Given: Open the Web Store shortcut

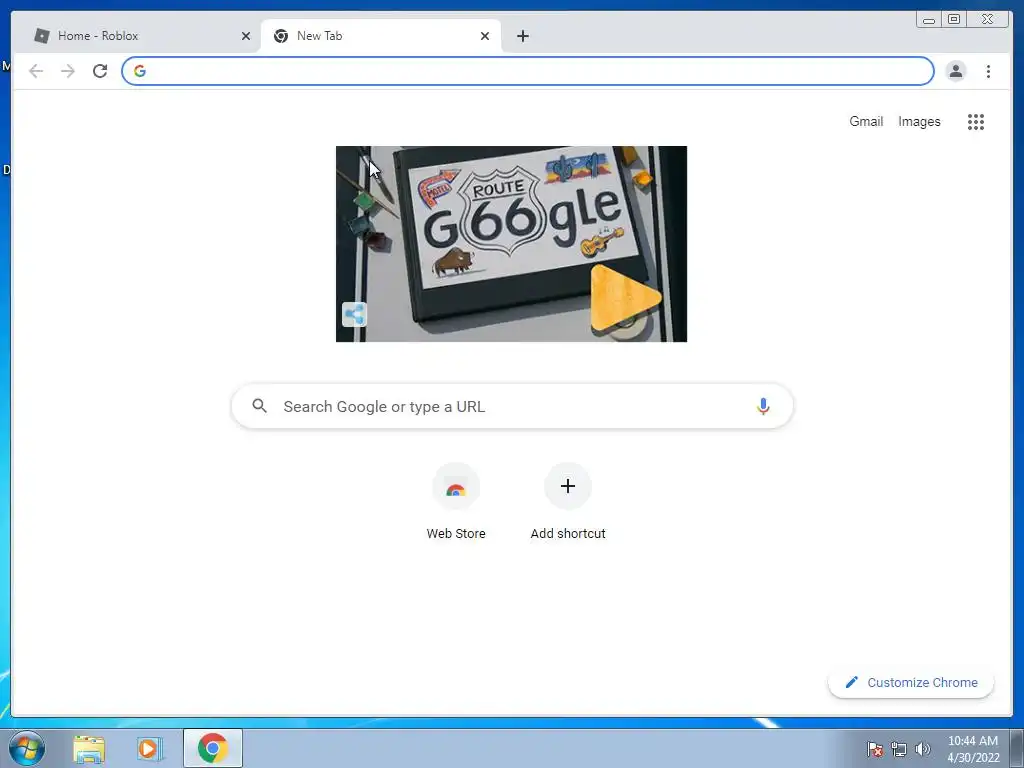Looking at the screenshot, I should (x=456, y=502).
